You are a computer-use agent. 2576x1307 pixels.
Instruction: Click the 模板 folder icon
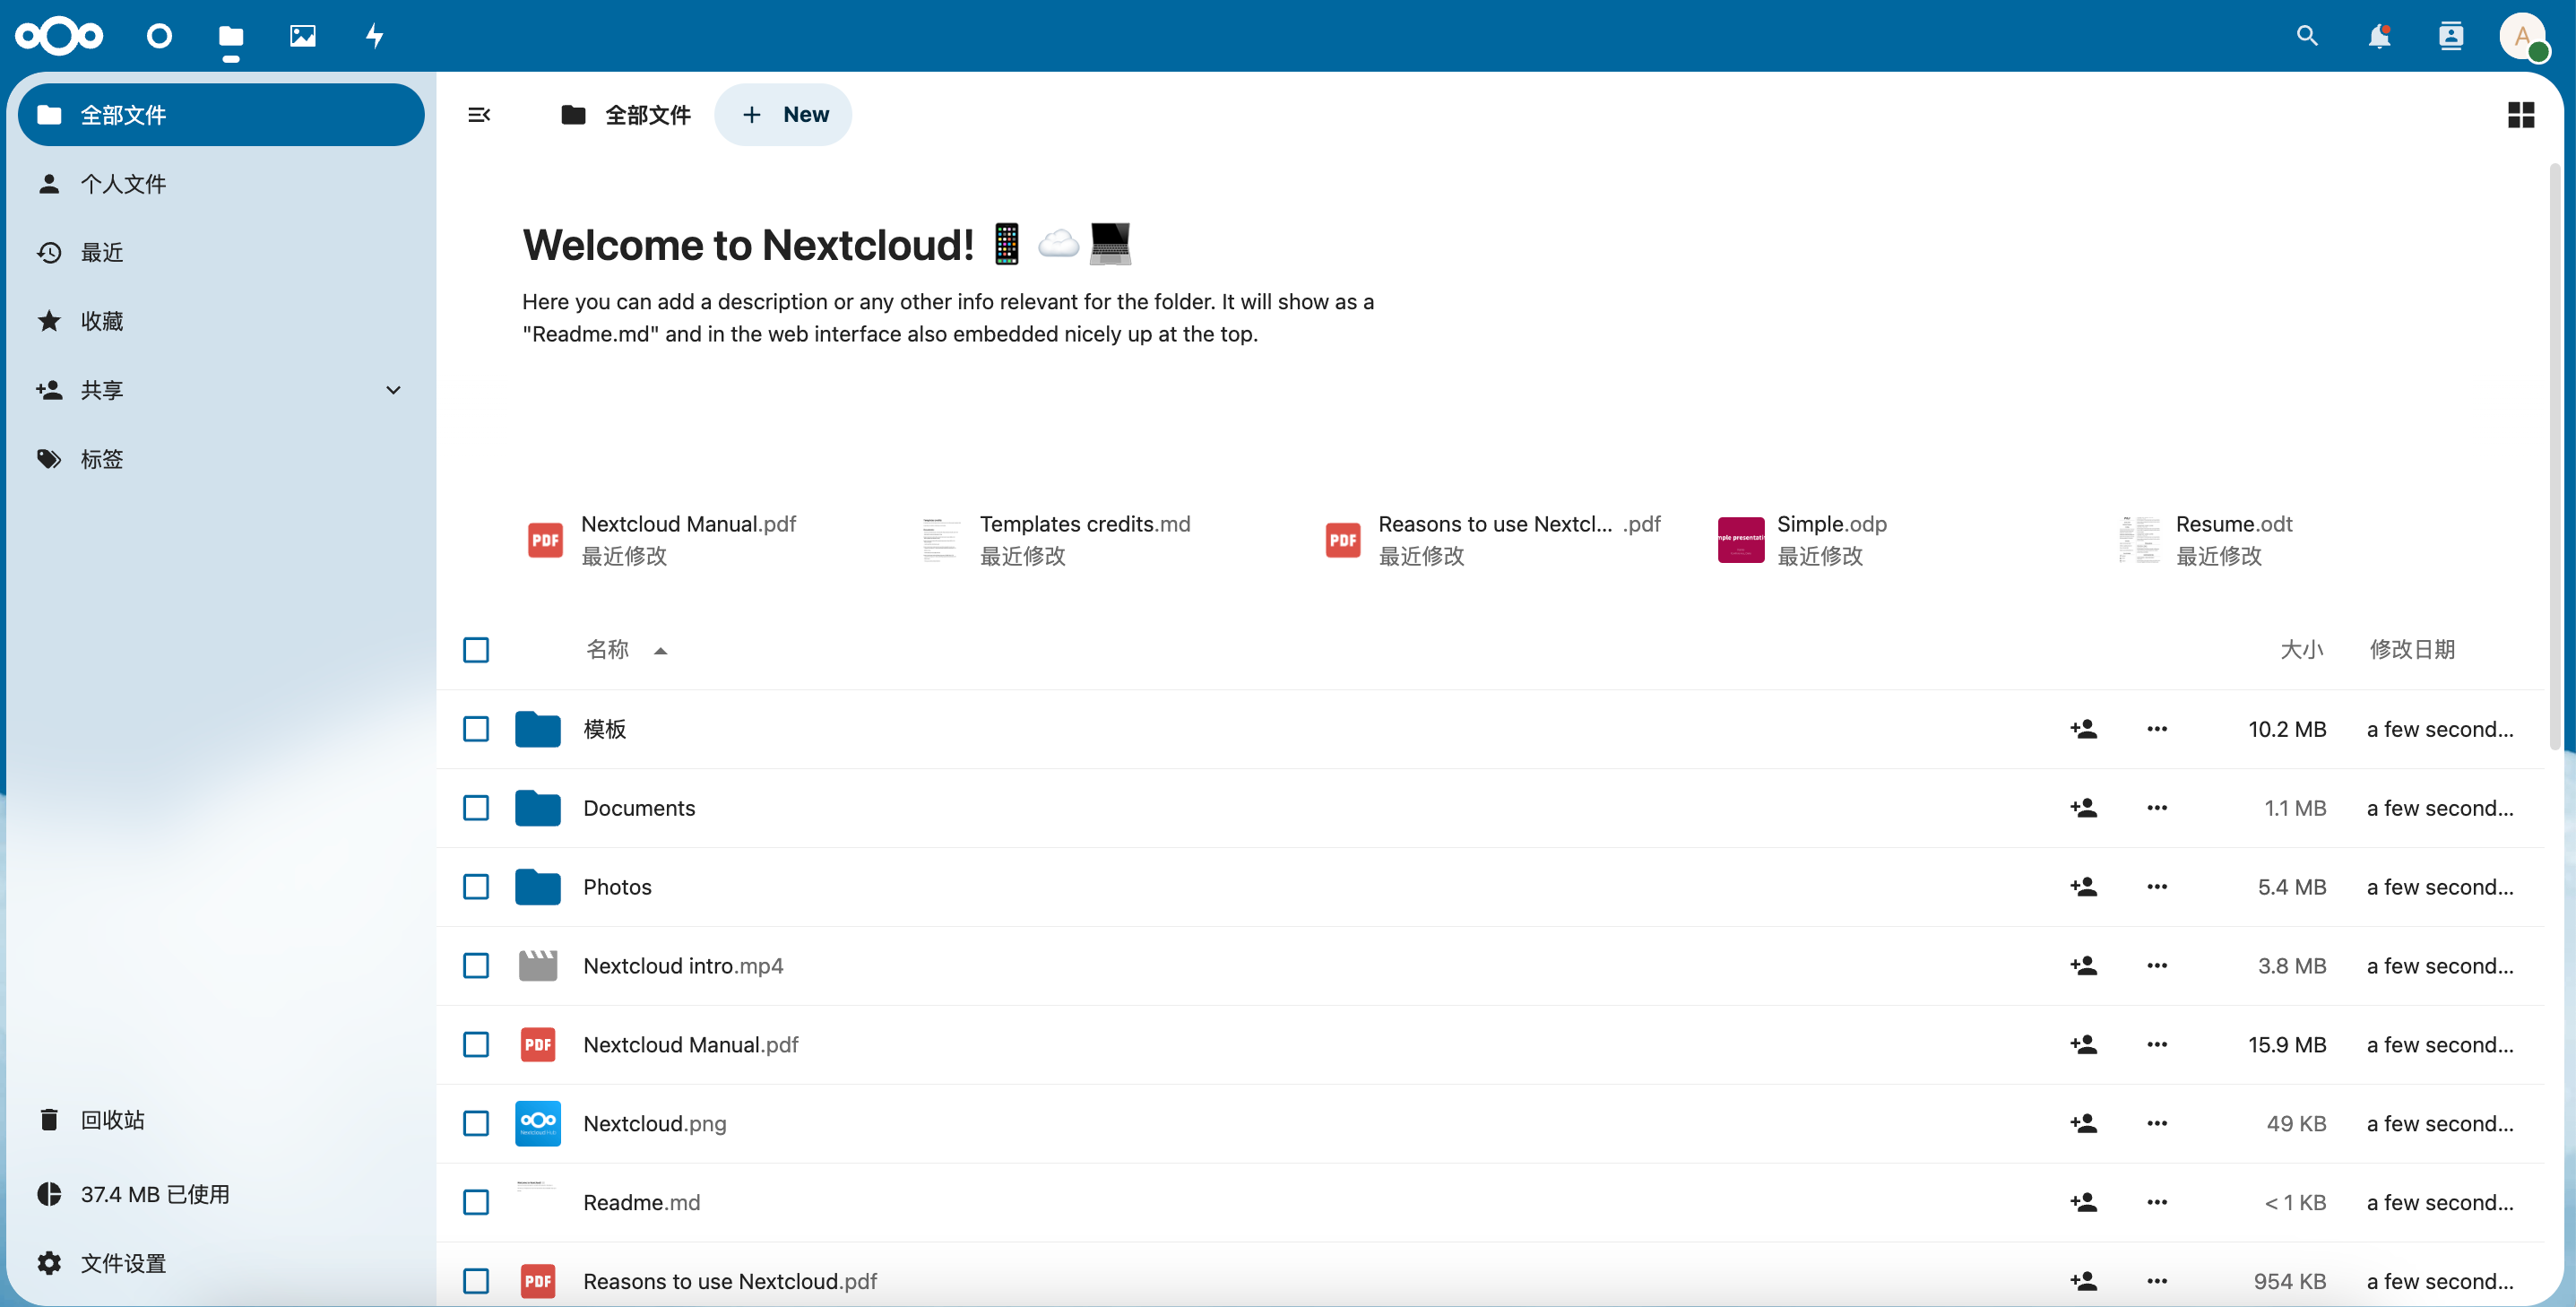[538, 729]
